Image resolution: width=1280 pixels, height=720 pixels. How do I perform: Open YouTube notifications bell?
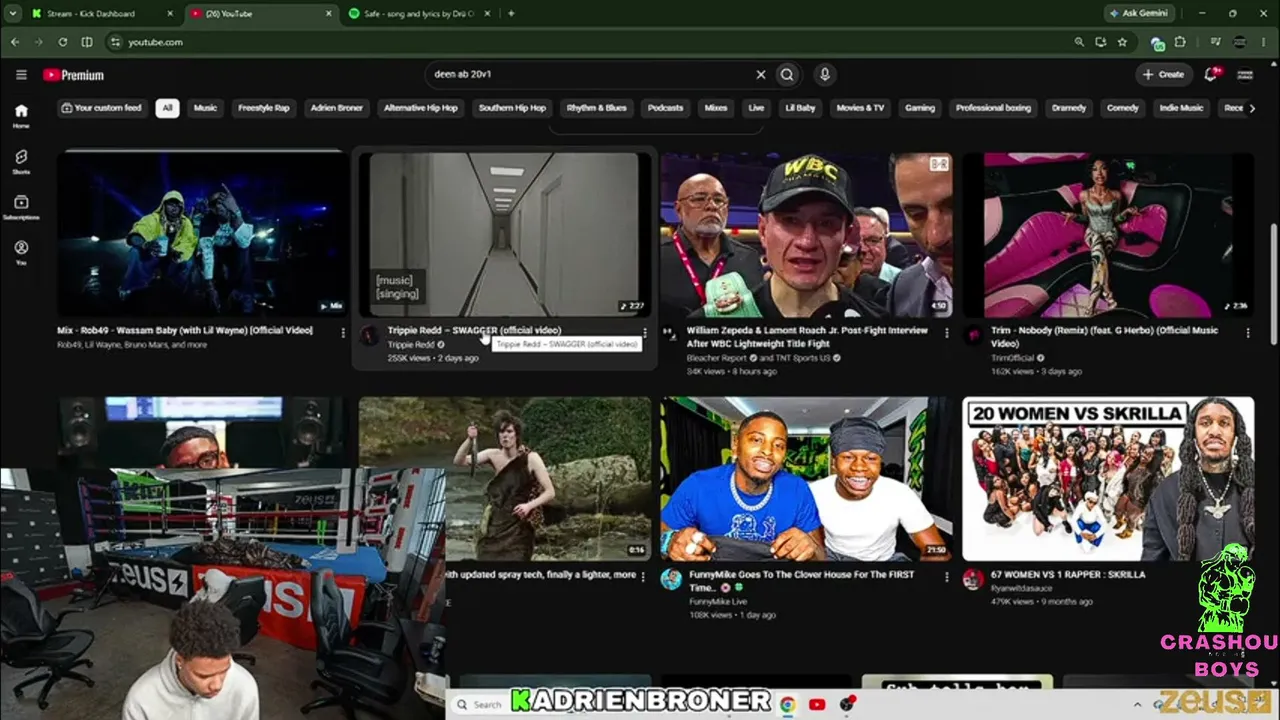[1211, 74]
